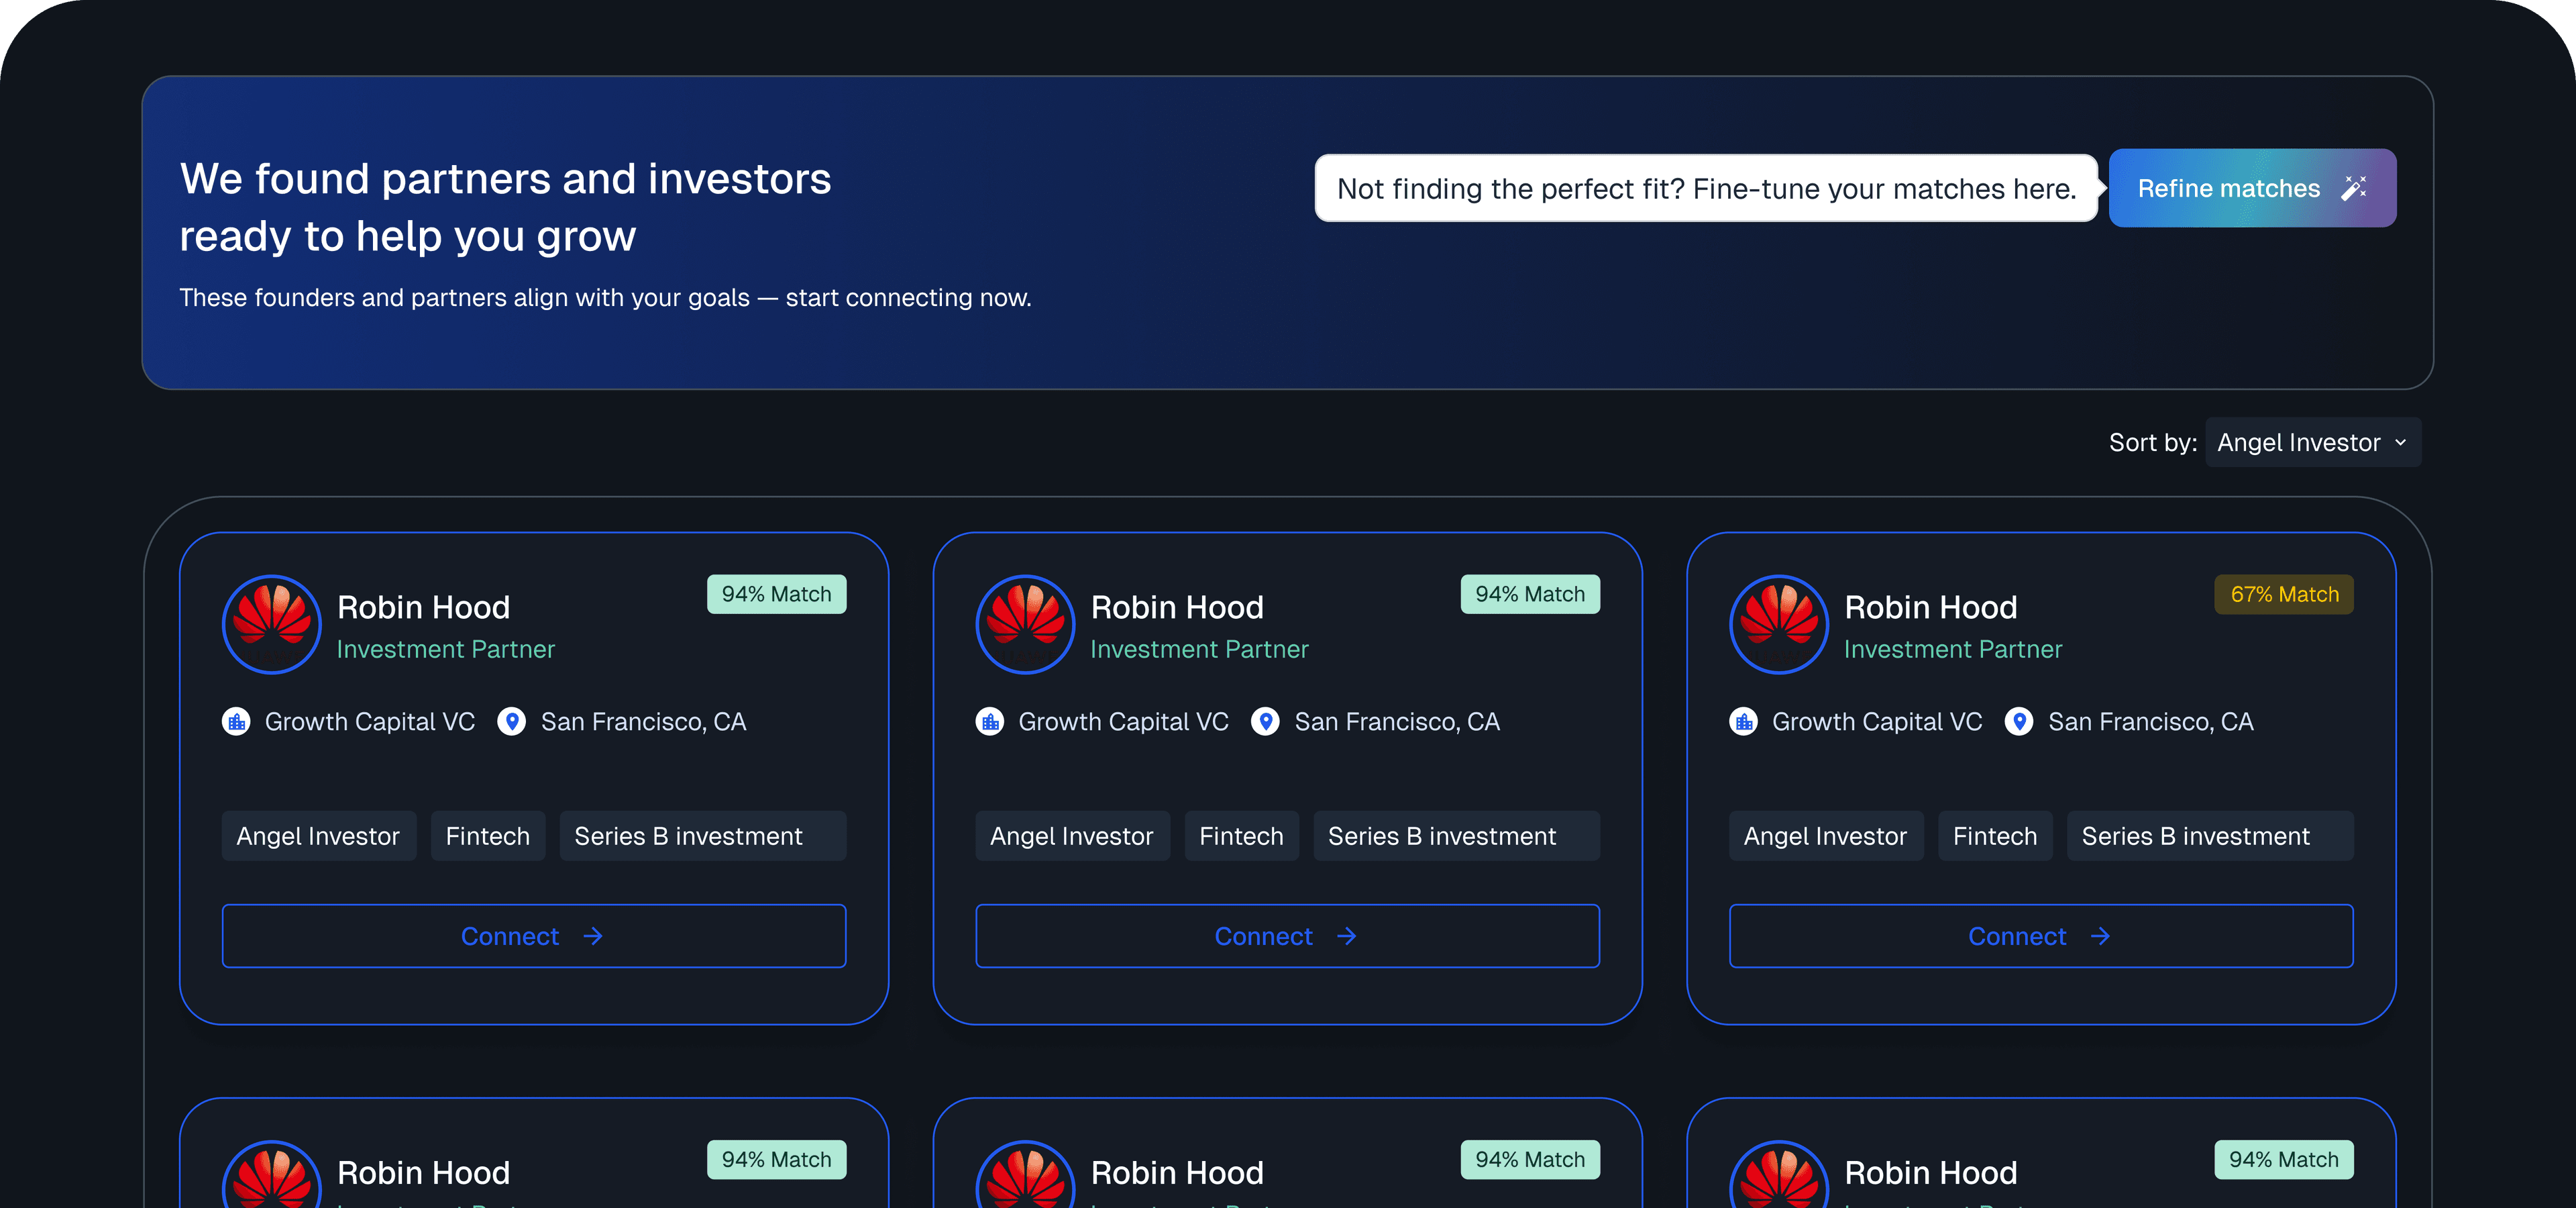Click the magic wand icon on Refine matches

tap(2355, 188)
